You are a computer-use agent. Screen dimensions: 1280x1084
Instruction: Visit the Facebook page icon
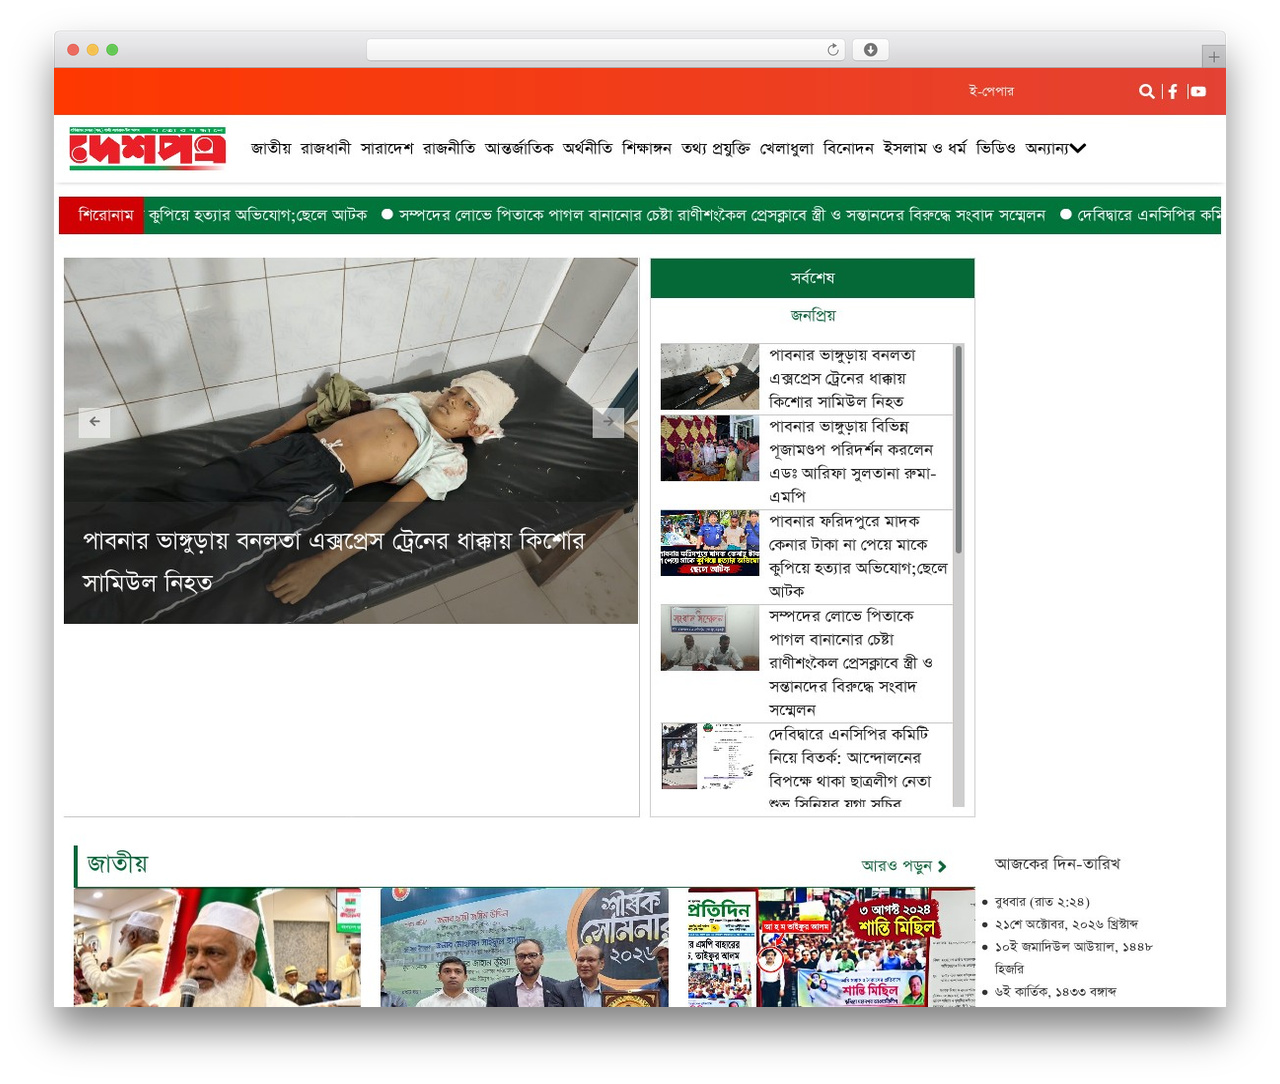click(1173, 91)
